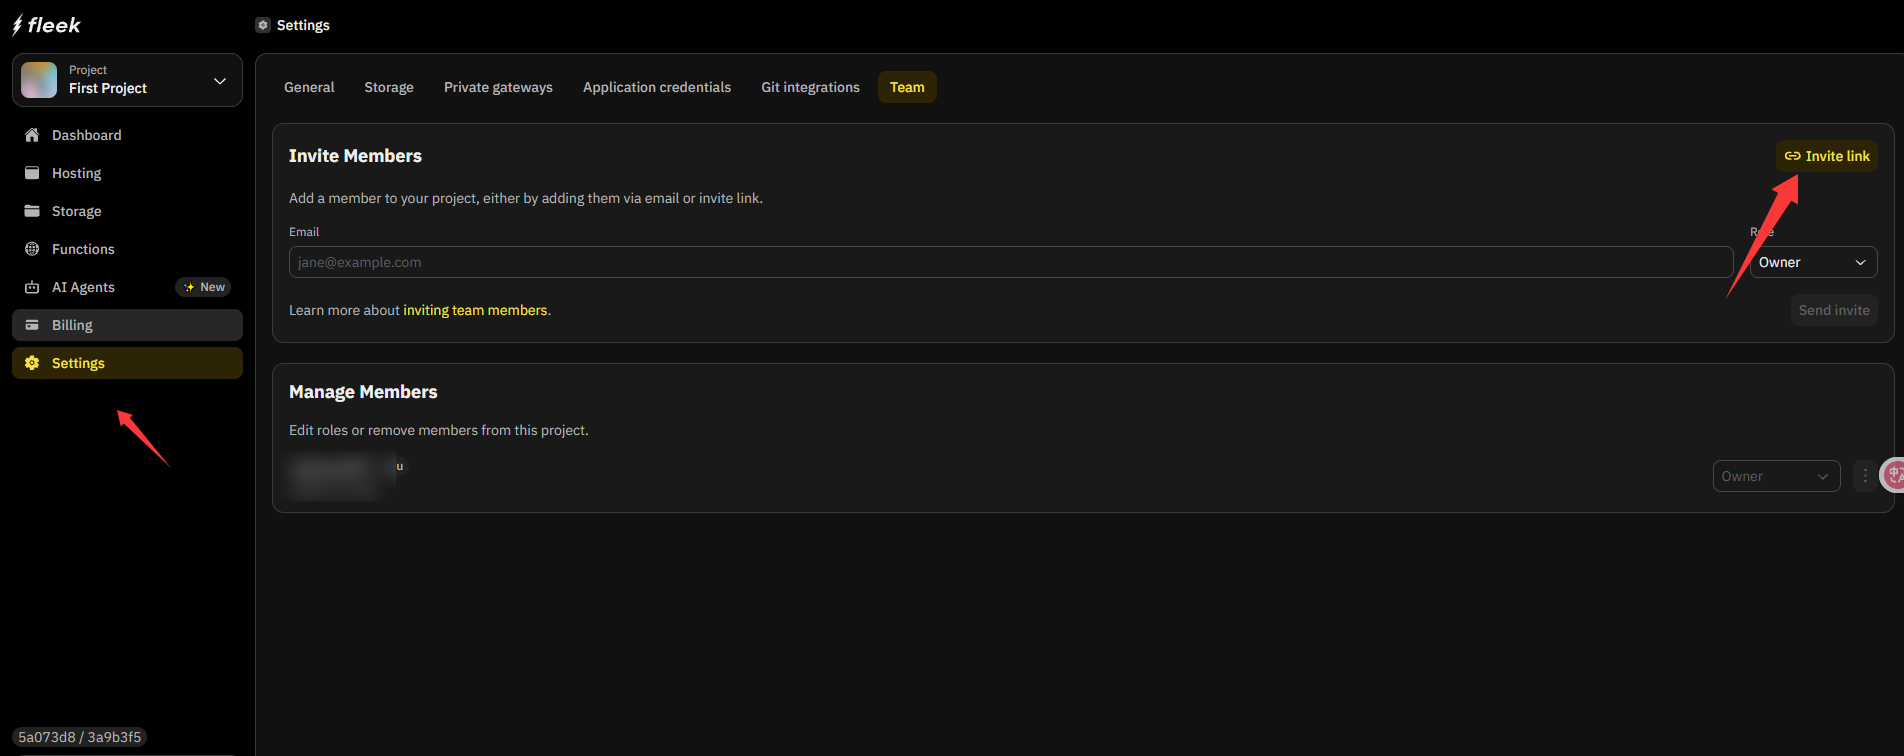Open Dashboard from the home icon
The height and width of the screenshot is (756, 1904).
pos(32,135)
